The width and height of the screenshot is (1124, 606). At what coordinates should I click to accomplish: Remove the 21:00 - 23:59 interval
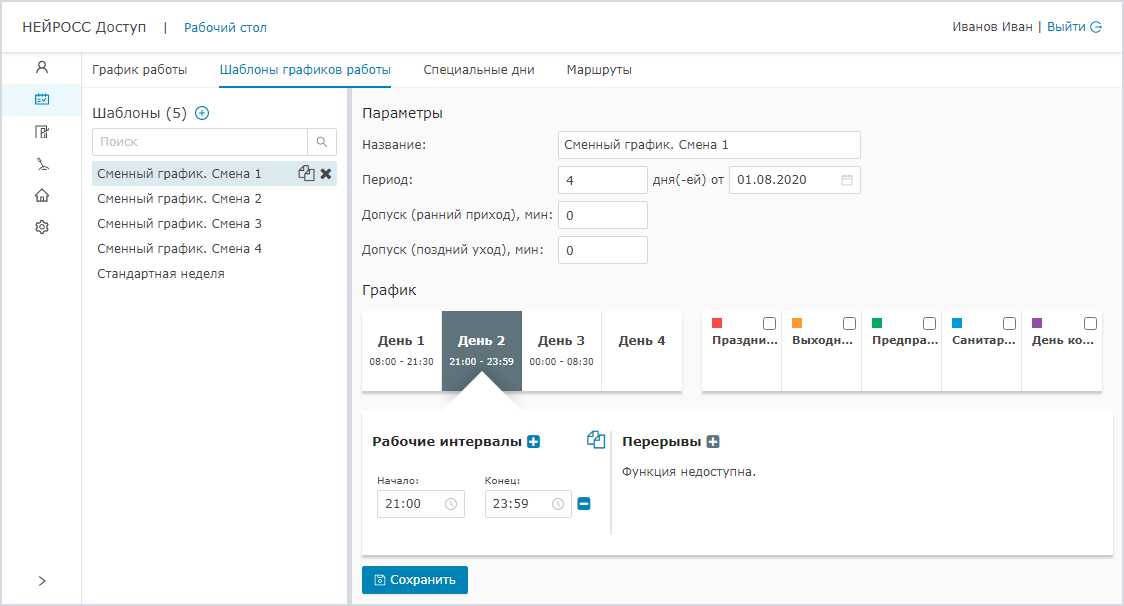coord(584,504)
